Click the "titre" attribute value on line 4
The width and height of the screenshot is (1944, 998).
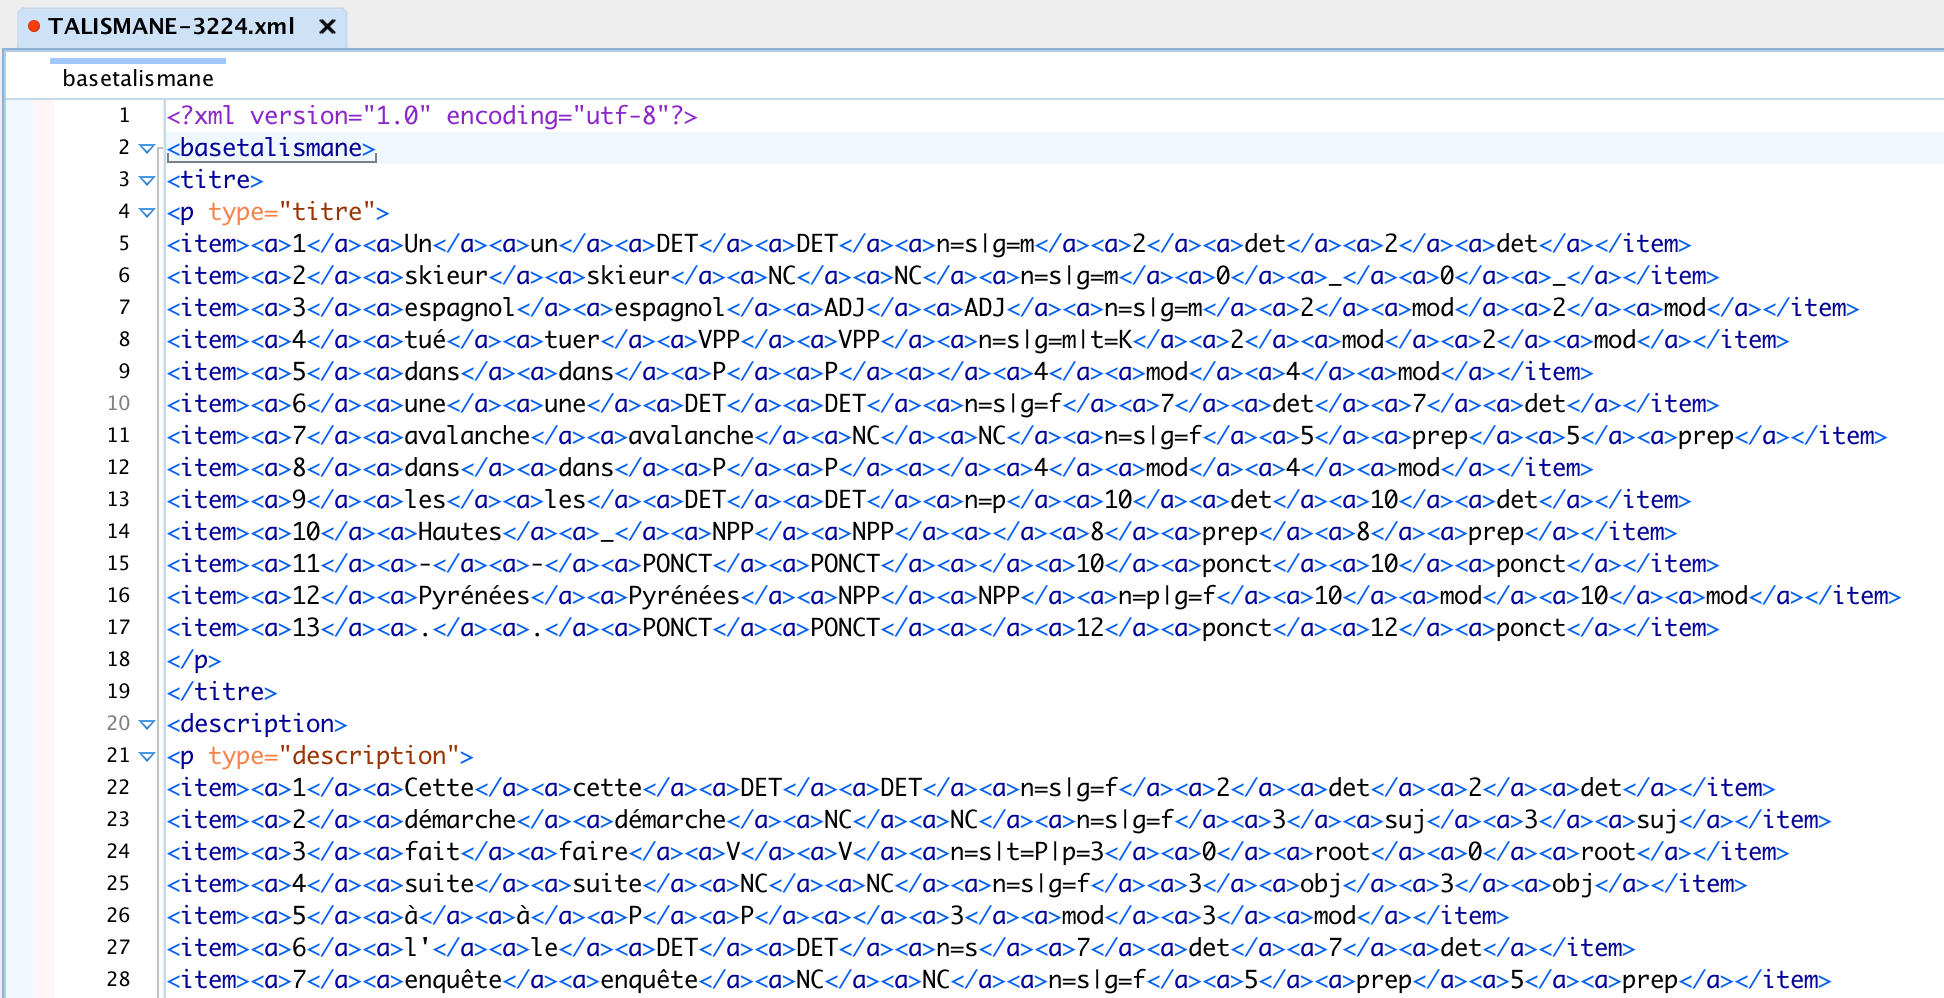point(327,212)
